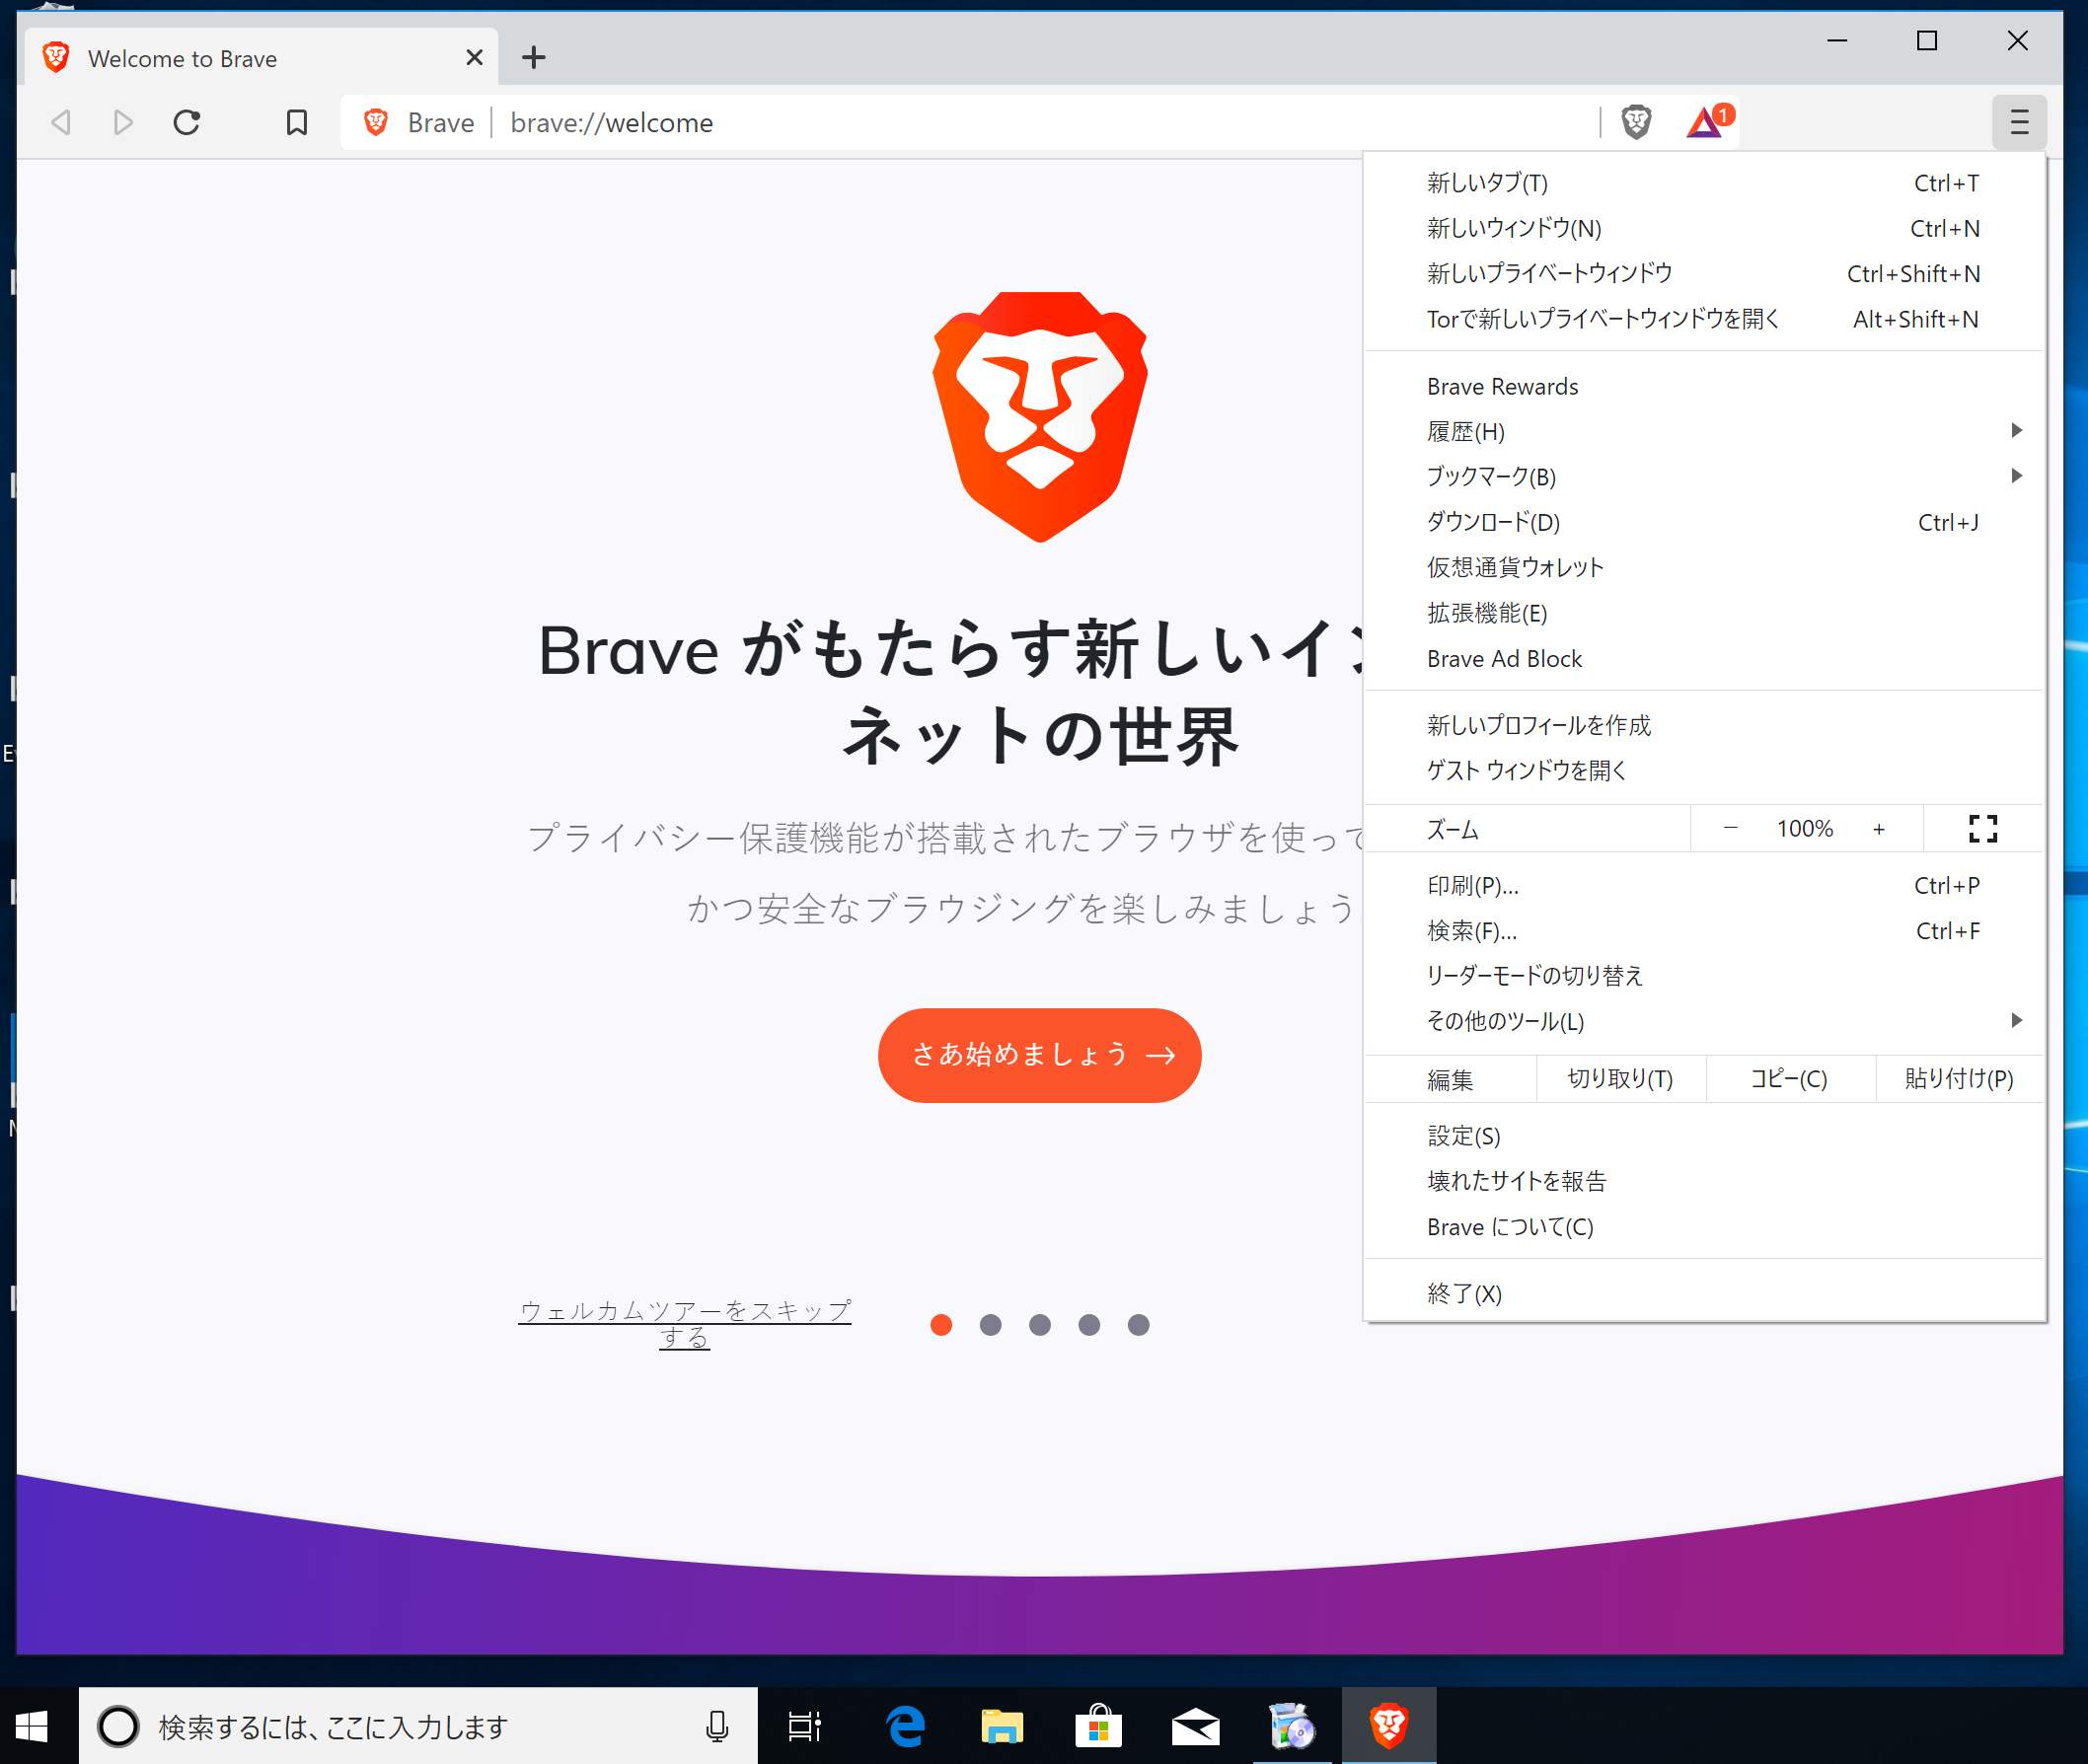Bookmark this page via star icon

tap(296, 122)
